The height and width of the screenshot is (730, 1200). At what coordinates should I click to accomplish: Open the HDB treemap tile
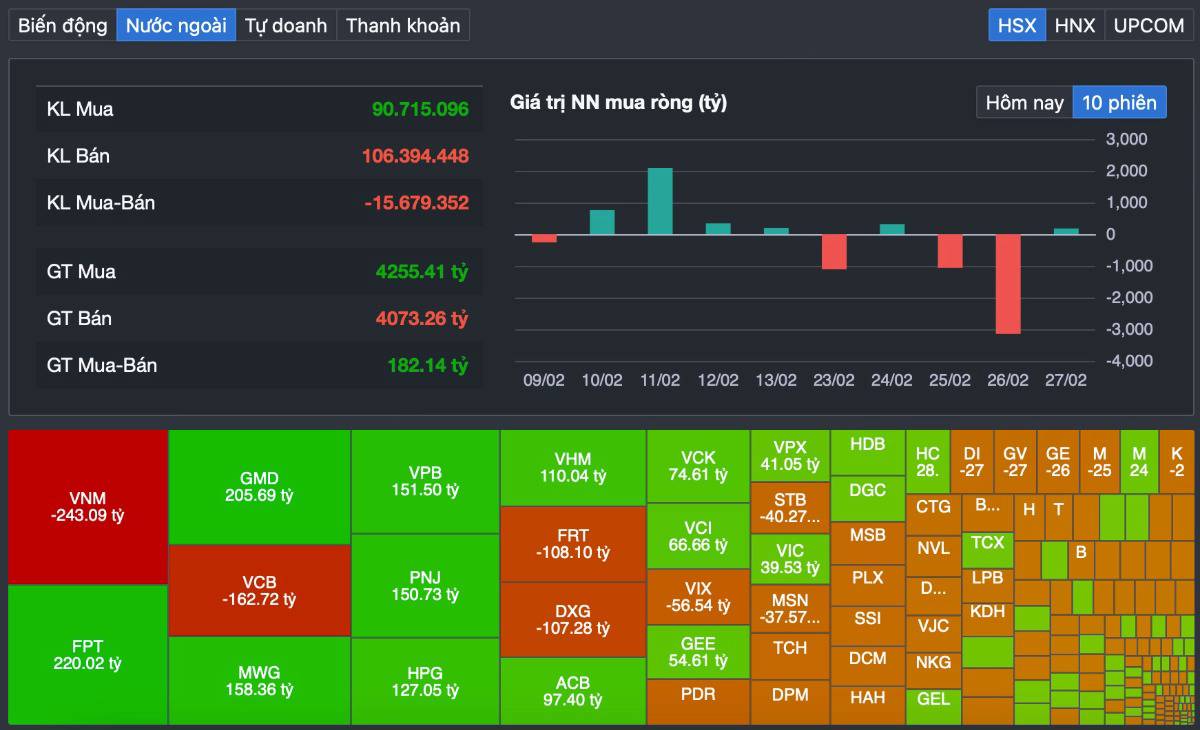pyautogui.click(x=868, y=451)
